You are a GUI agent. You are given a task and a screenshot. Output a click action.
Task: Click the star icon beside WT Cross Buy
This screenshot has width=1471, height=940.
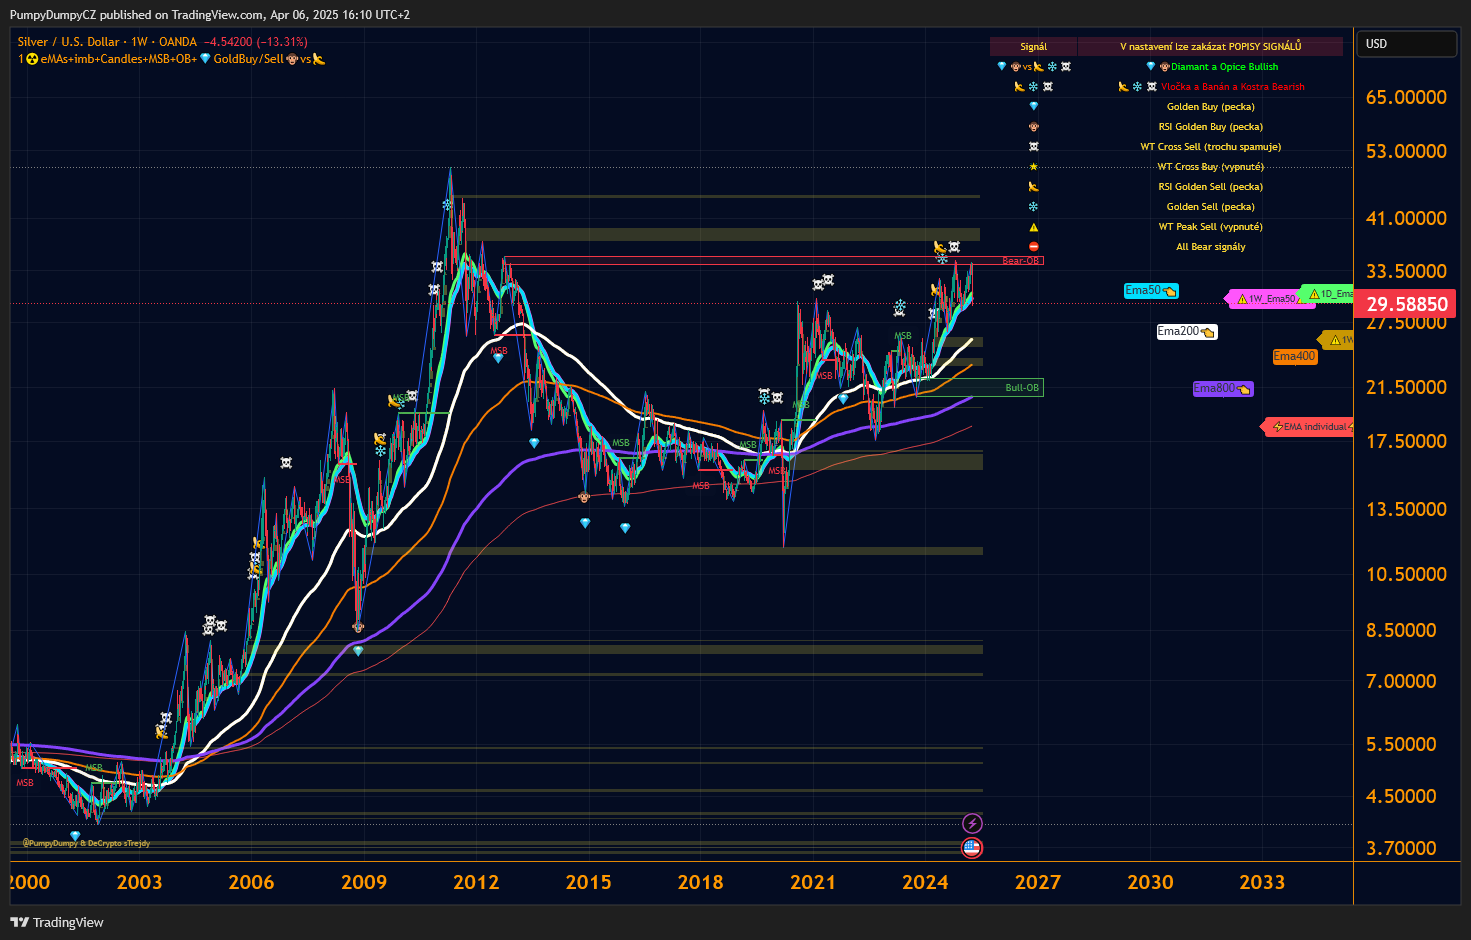(x=1034, y=167)
